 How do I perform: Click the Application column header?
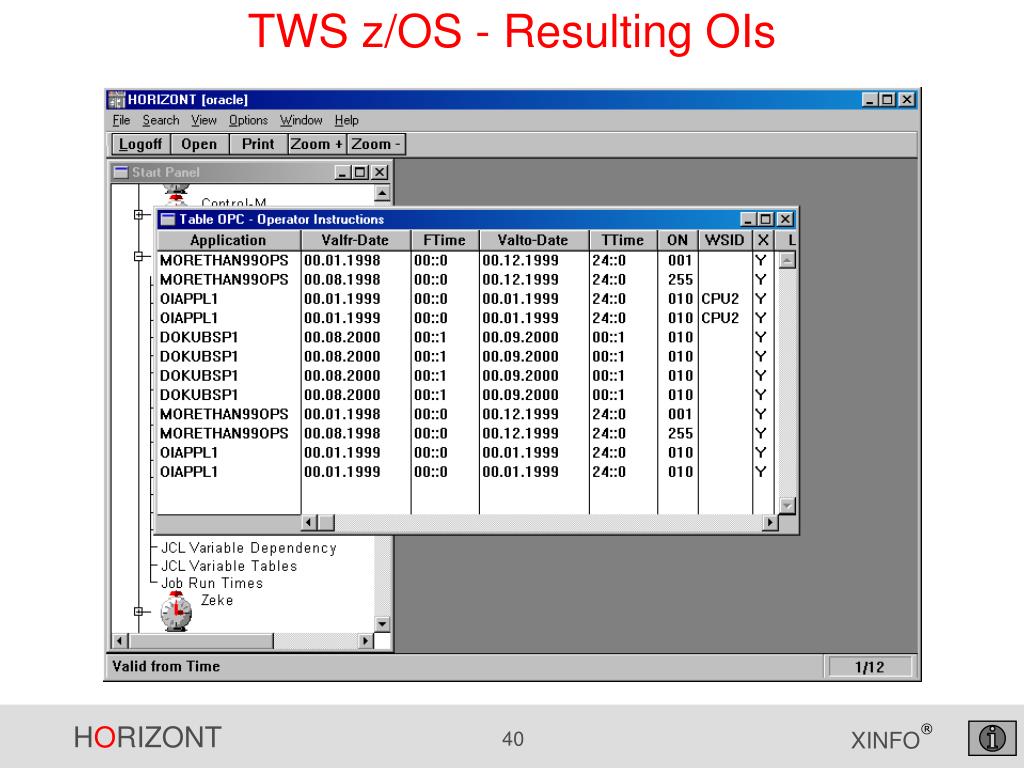point(229,240)
